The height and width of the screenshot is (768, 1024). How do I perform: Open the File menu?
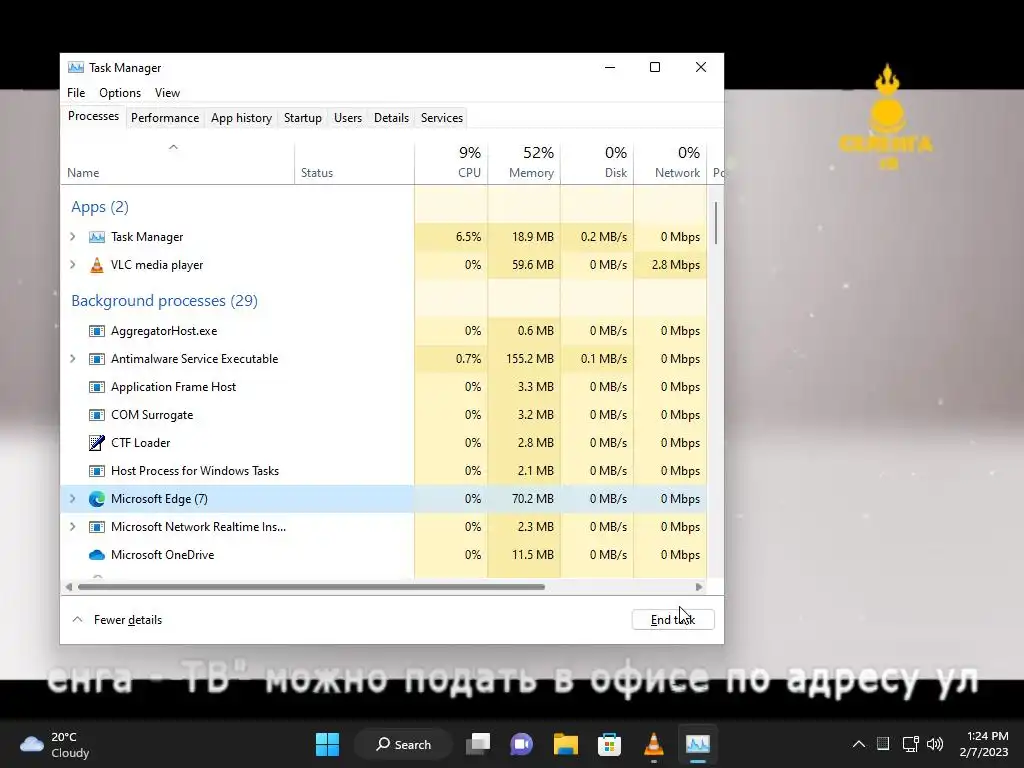coord(76,93)
